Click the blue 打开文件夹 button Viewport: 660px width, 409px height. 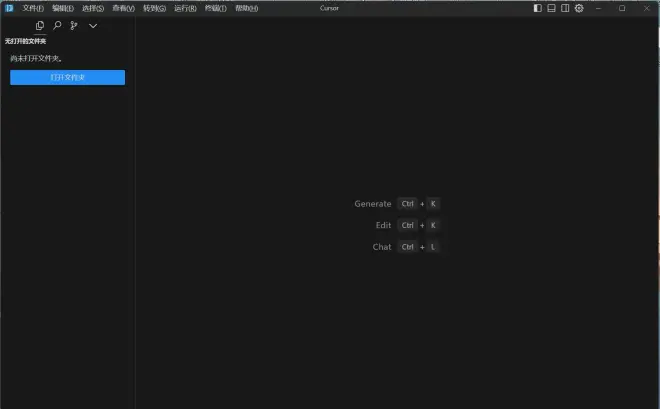click(67, 78)
